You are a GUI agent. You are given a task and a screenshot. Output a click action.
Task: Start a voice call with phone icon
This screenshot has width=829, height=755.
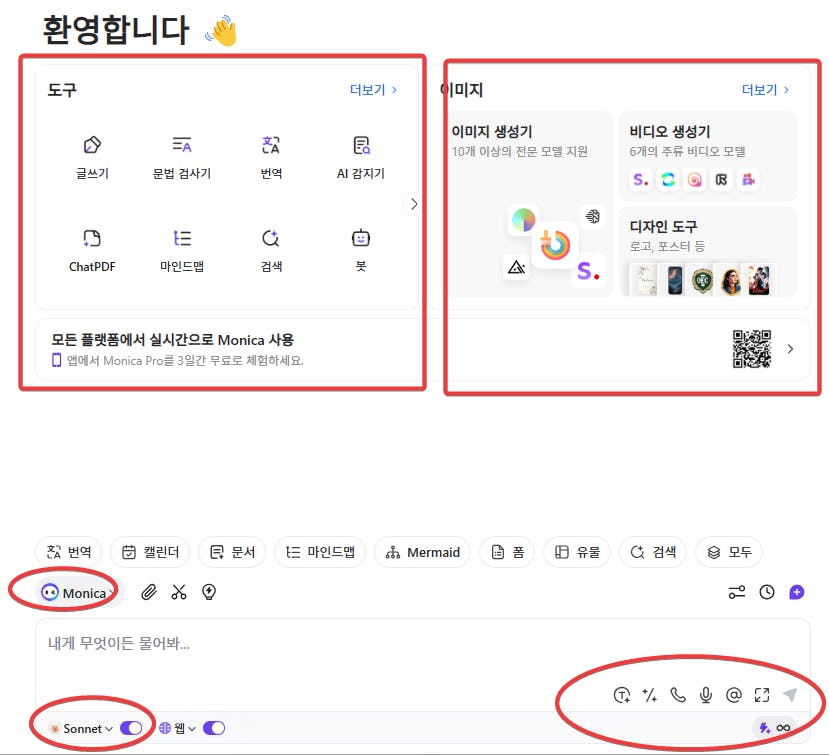click(678, 695)
